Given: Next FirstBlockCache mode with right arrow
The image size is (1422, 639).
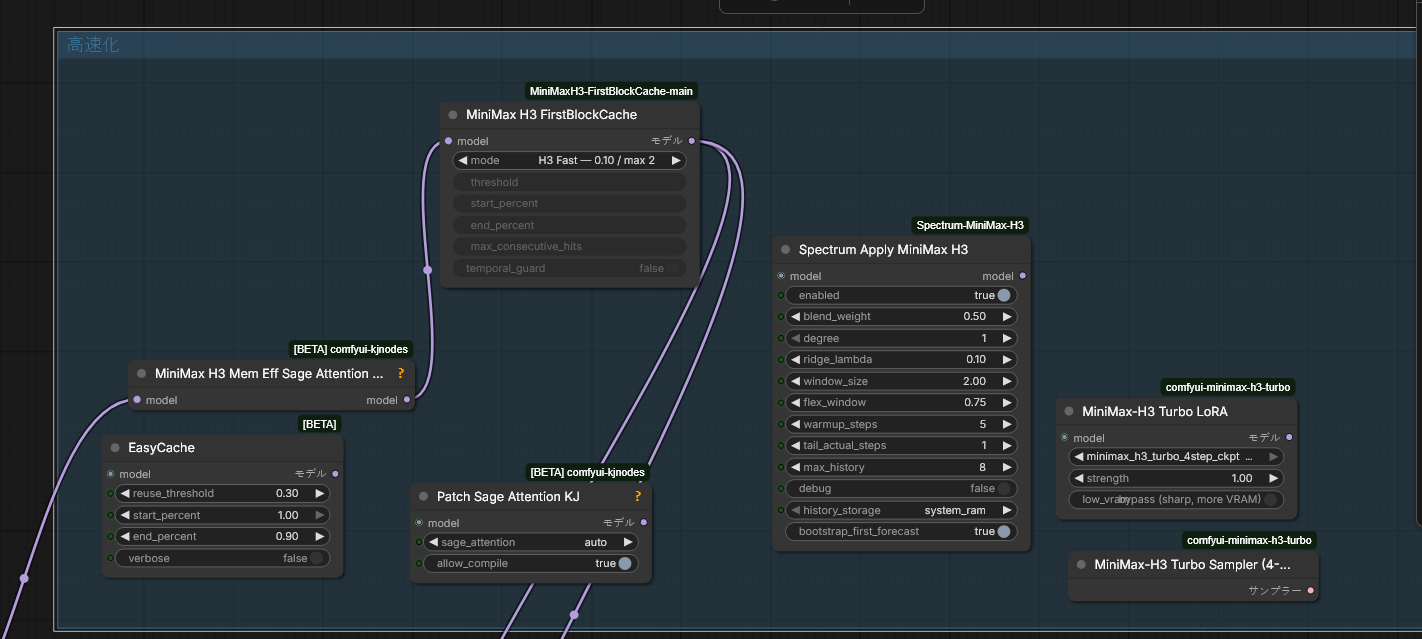Looking at the screenshot, I should pyautogui.click(x=676, y=160).
